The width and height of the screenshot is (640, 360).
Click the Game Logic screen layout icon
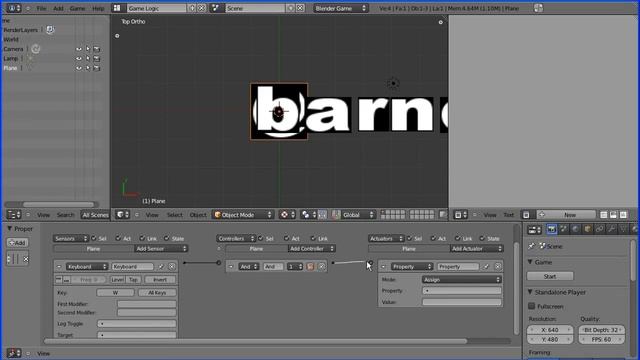click(x=117, y=8)
